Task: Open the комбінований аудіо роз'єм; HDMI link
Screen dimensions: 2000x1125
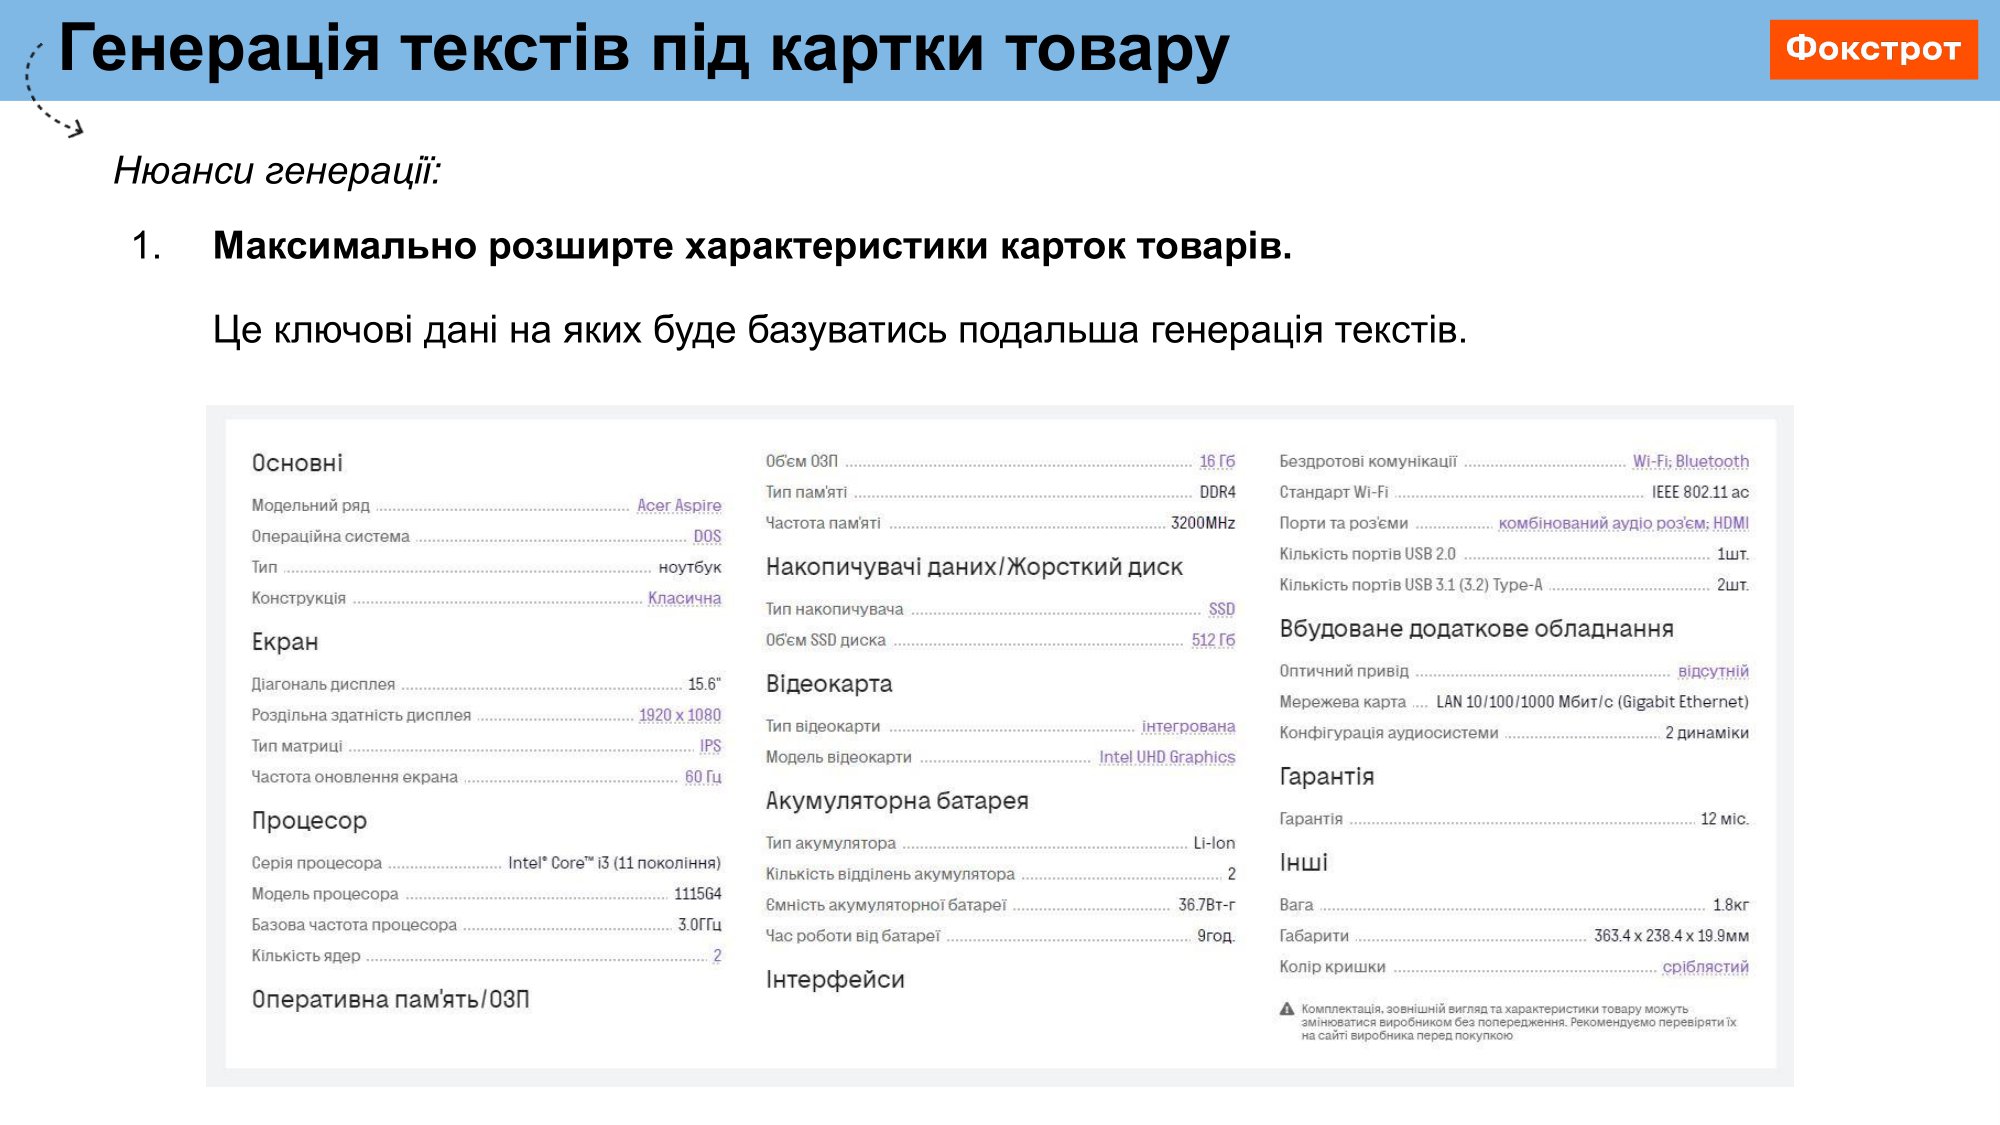Action: 1623,524
